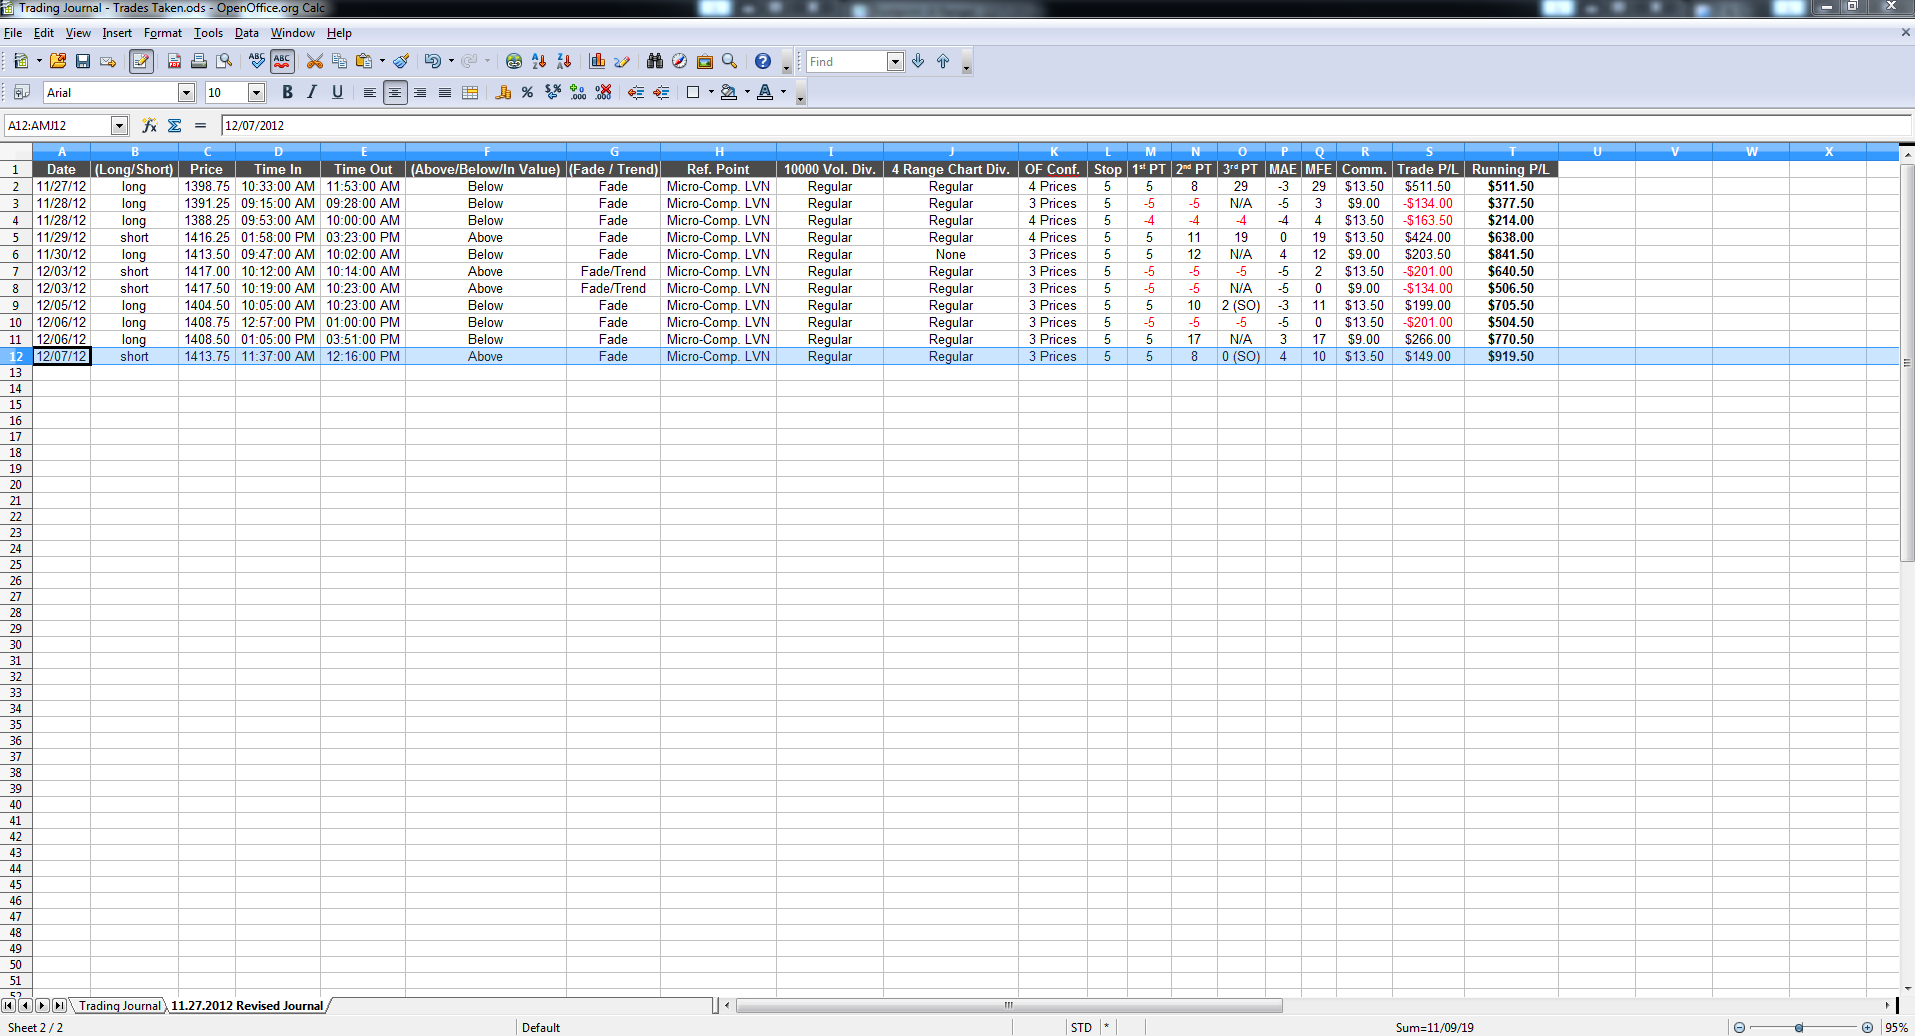Export directly as PDF
The image size is (1915, 1036).
click(x=174, y=61)
